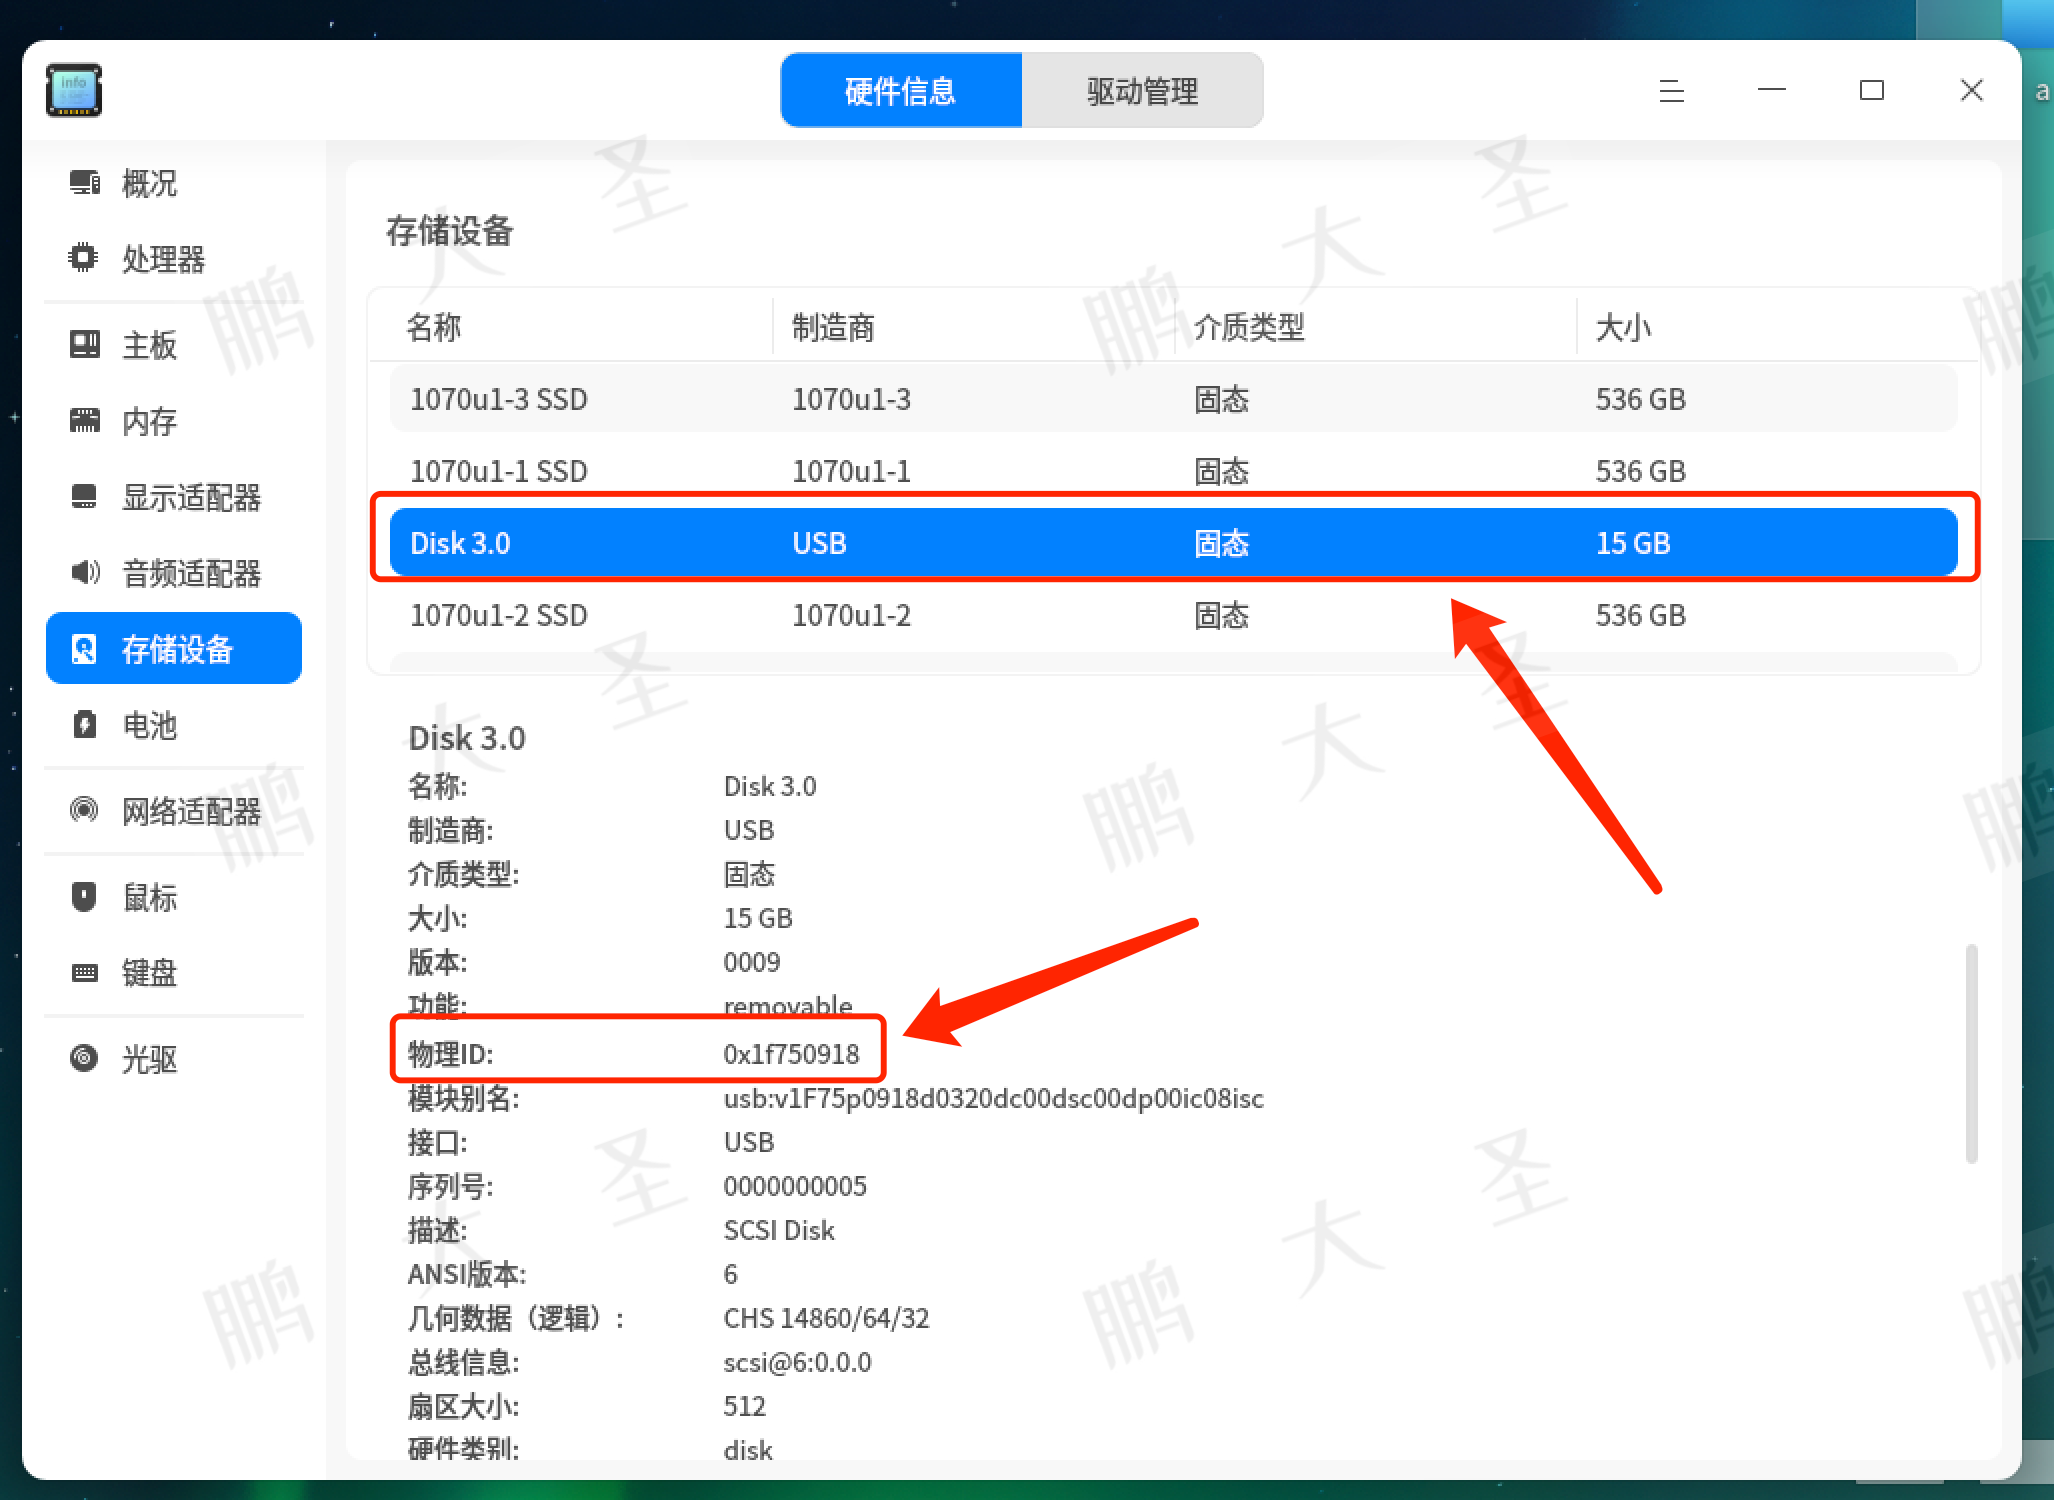Screen dimensions: 2054x1500
Task: Click the SCSI Disk description value
Action: [778, 1230]
